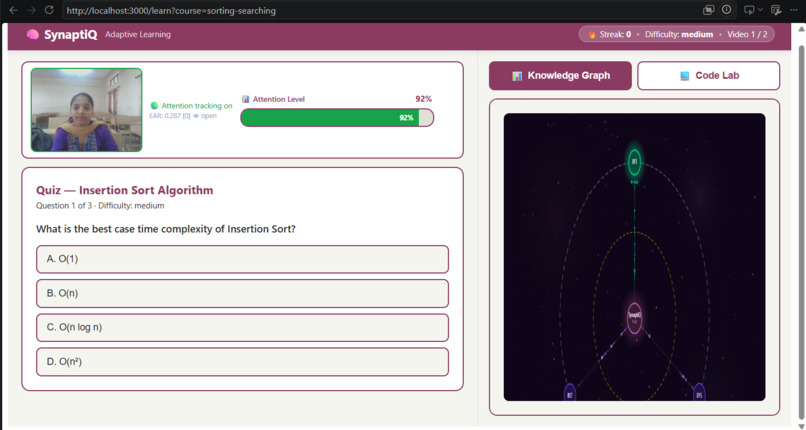This screenshot has width=806, height=430.
Task: Click the 92% value above attention bar
Action: tap(424, 99)
